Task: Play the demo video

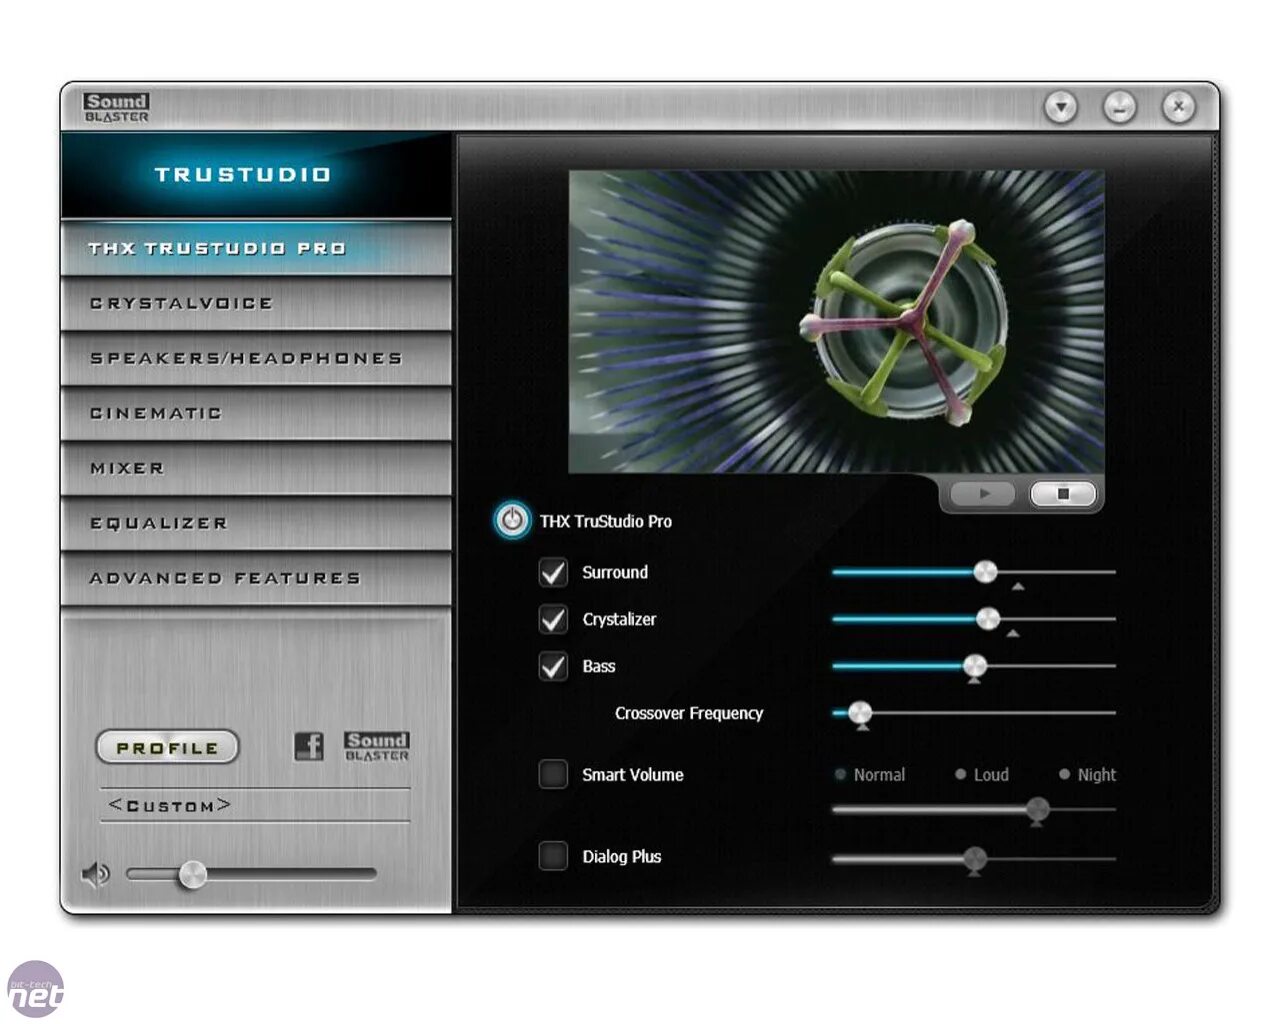Action: tap(983, 493)
